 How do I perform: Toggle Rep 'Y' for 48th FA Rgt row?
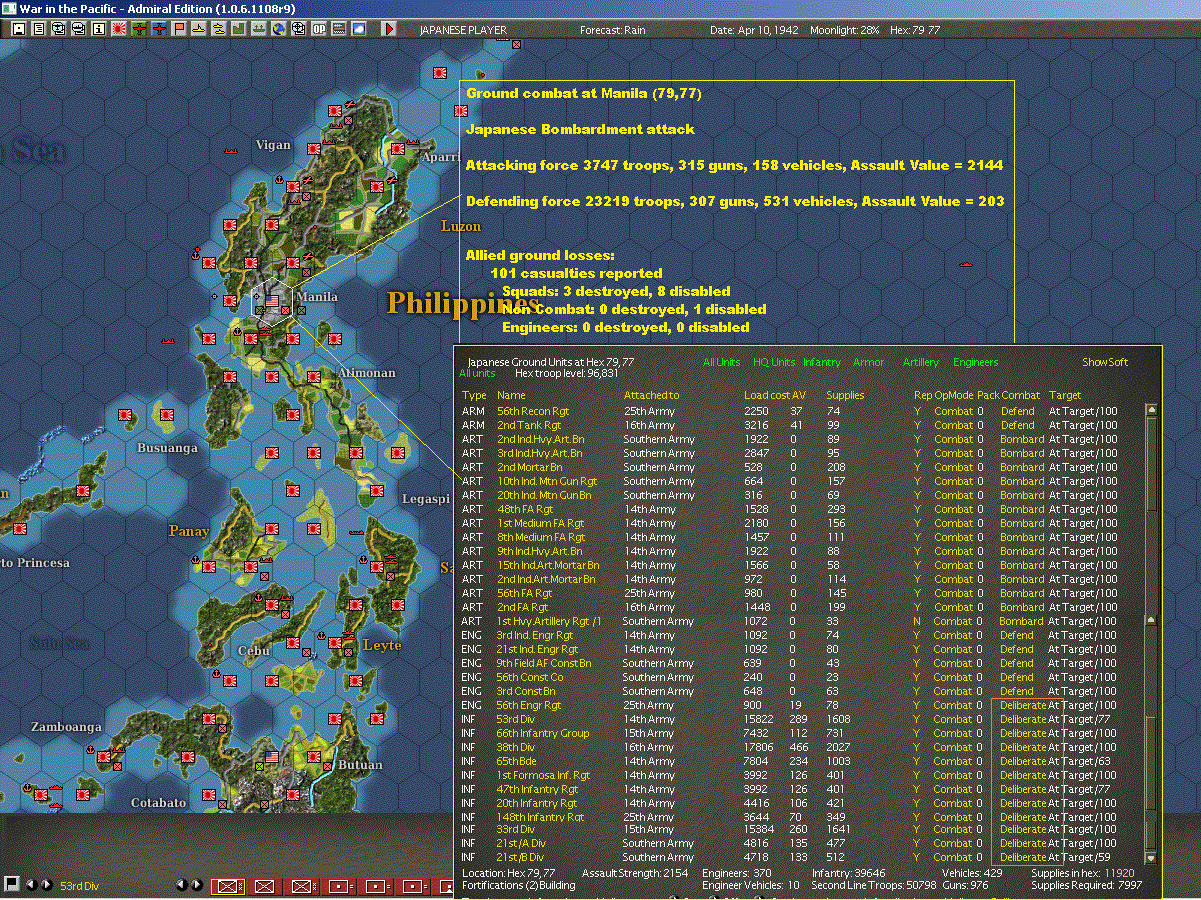click(x=918, y=509)
